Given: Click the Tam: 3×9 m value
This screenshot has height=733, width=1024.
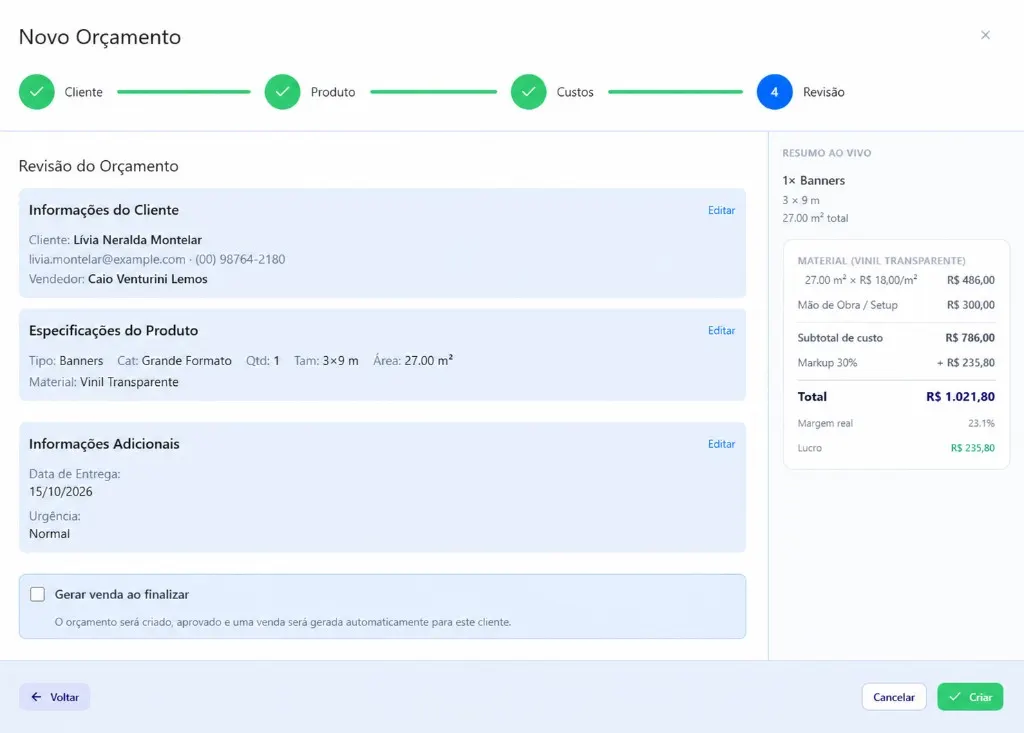Looking at the screenshot, I should point(340,361).
